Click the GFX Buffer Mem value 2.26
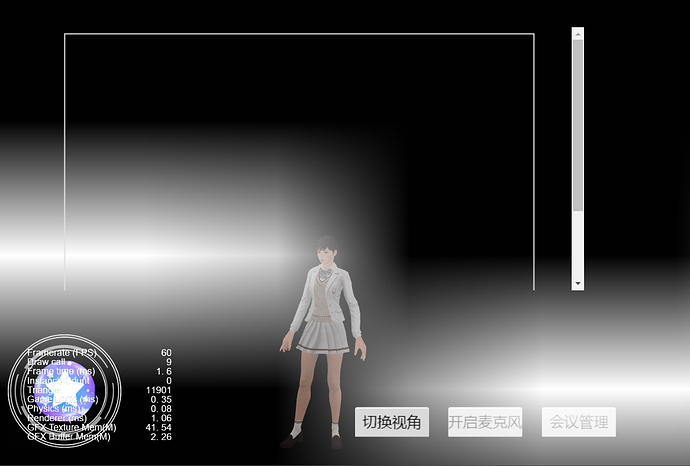 [161, 437]
